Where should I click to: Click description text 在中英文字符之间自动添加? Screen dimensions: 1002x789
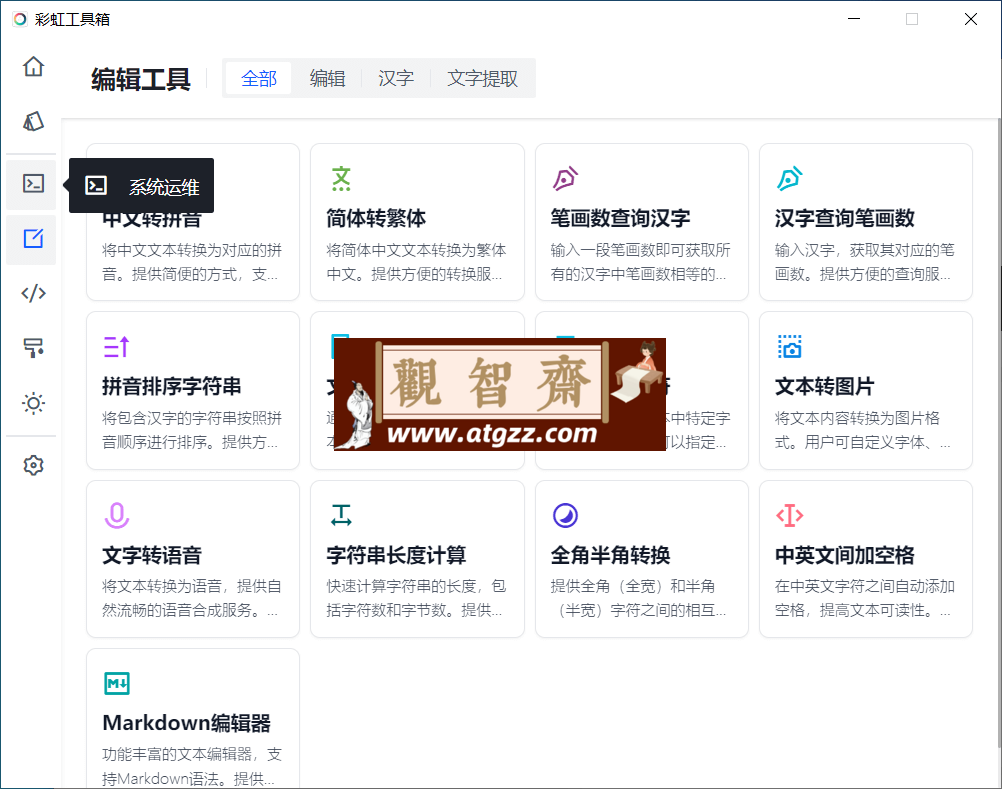(865, 586)
